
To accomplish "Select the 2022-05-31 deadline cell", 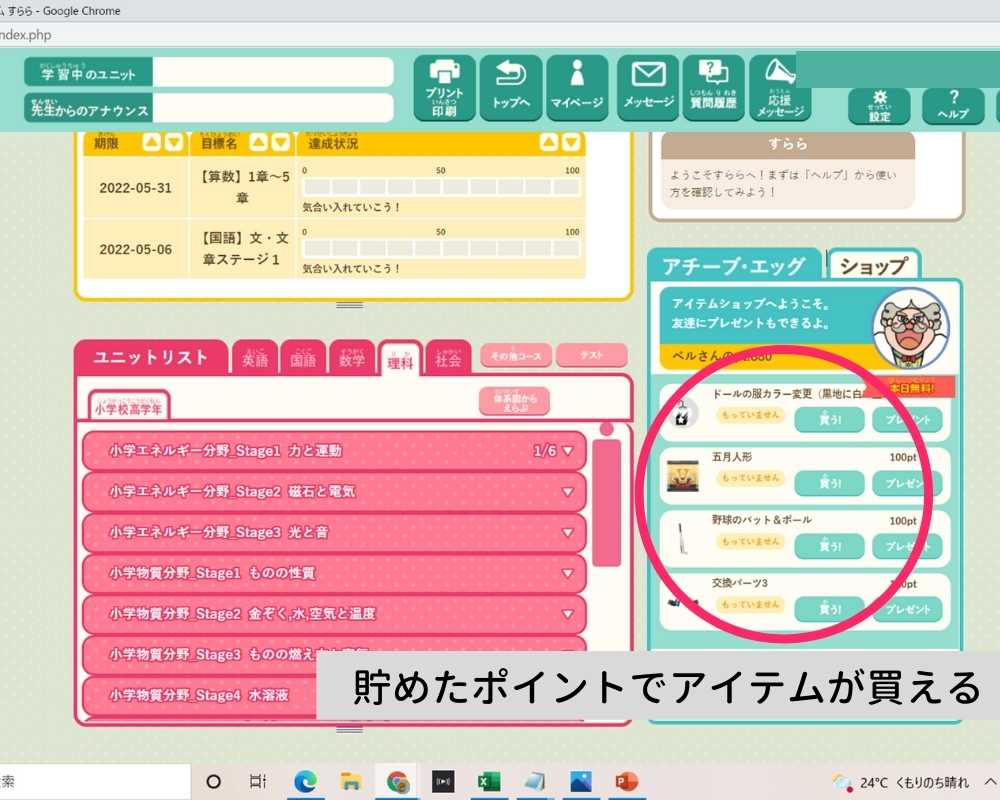I will click(x=136, y=188).
